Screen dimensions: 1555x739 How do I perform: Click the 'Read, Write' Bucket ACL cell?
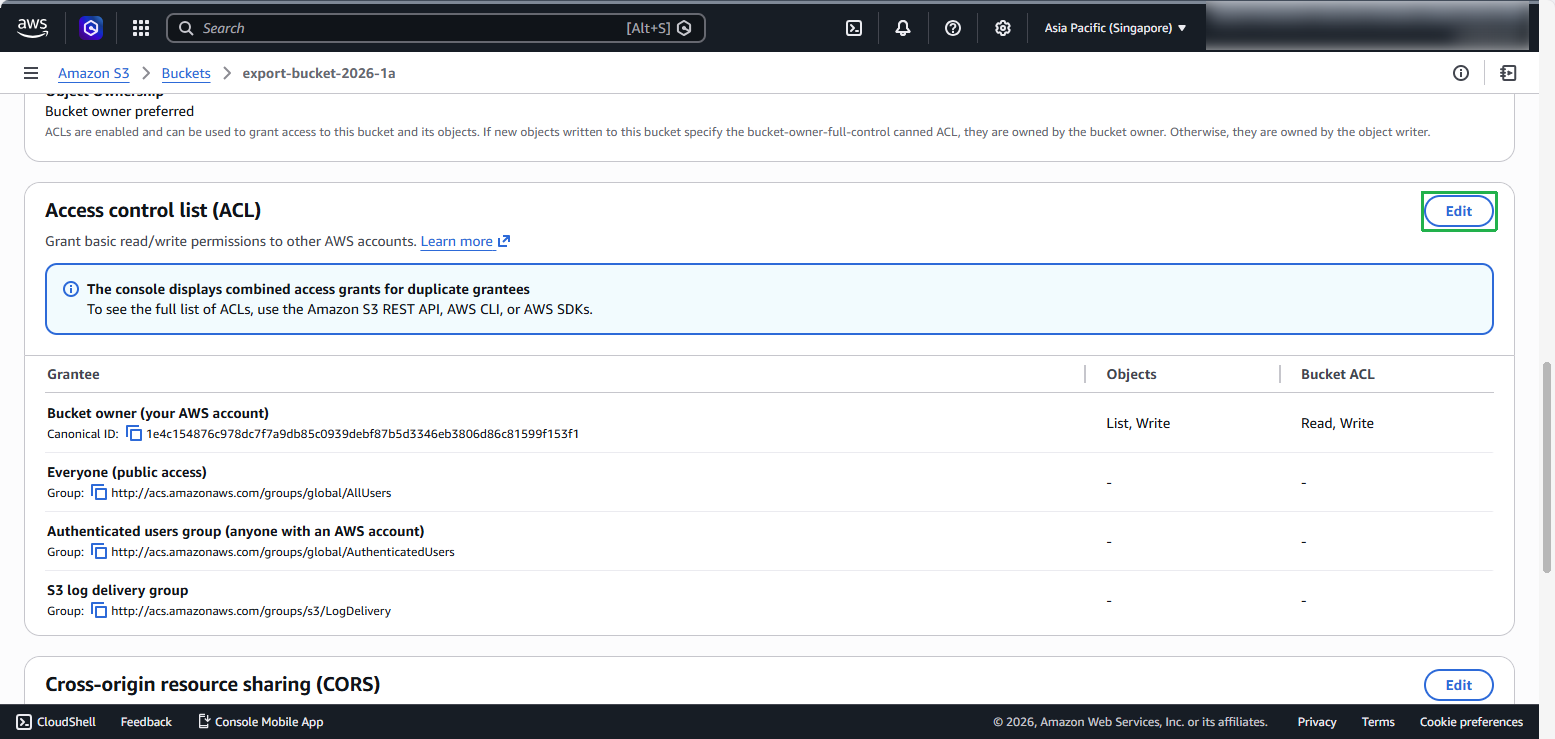click(x=1337, y=423)
